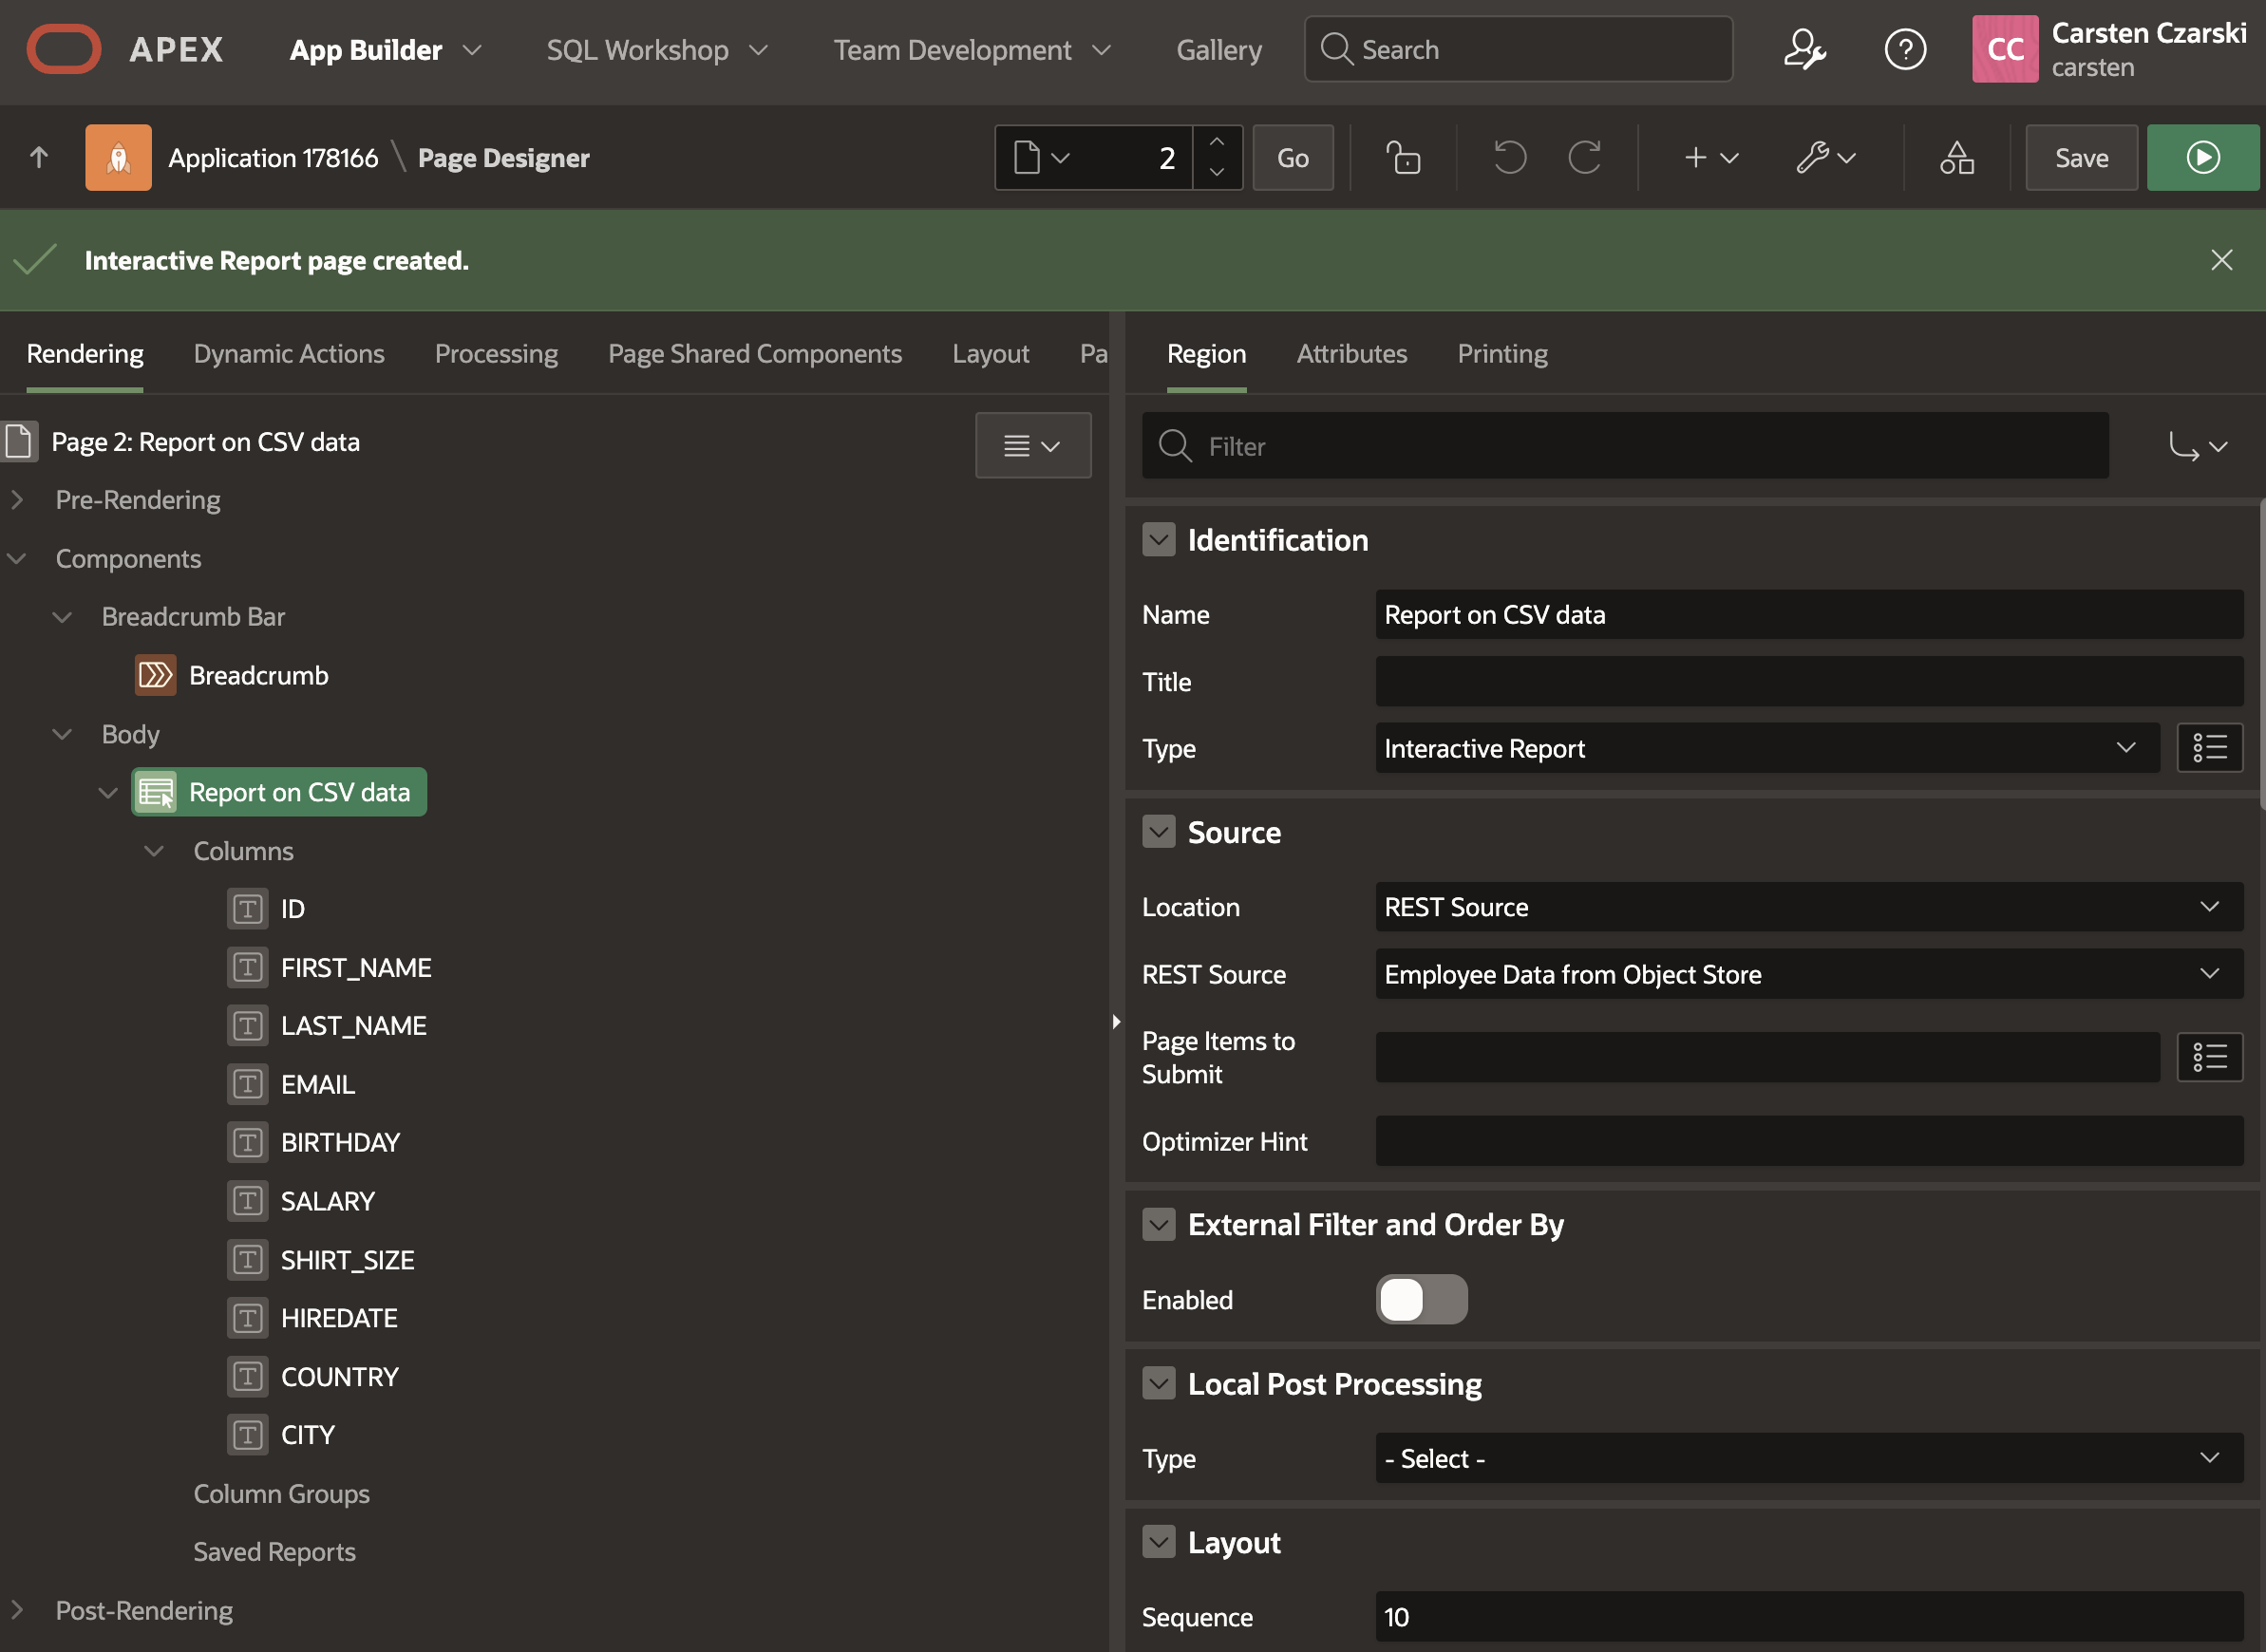Collapse the Identification section checkbox
Viewport: 2266px width, 1652px height.
pyautogui.click(x=1158, y=540)
